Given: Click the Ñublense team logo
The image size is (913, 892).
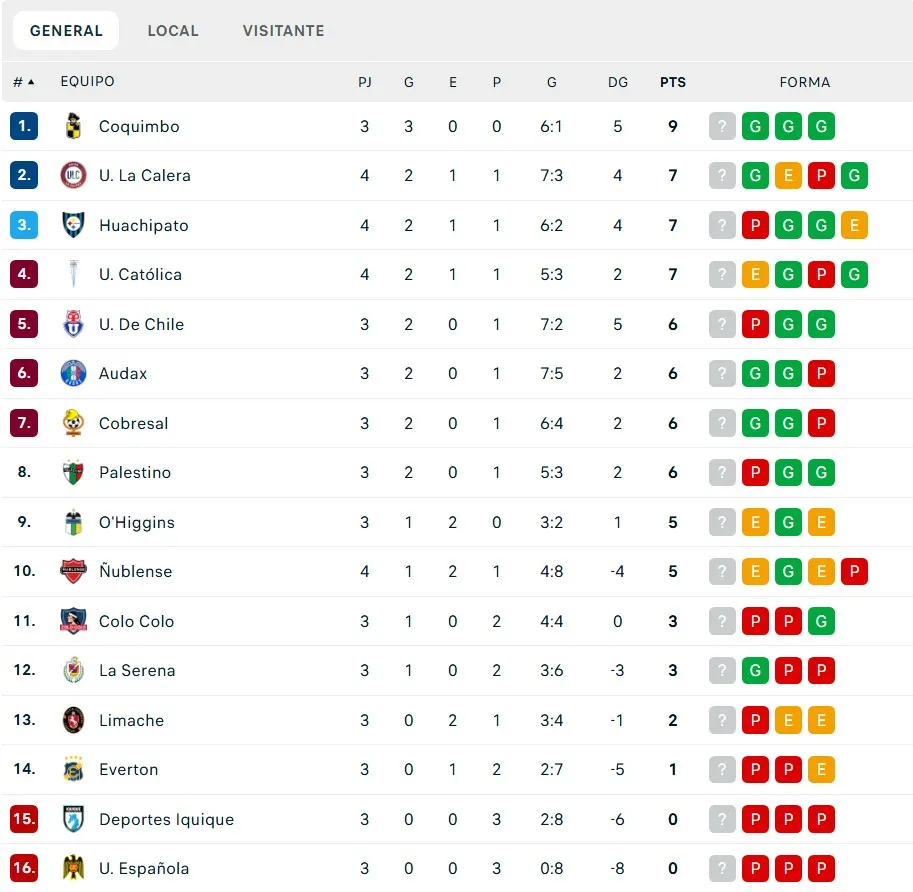Looking at the screenshot, I should click(x=73, y=571).
